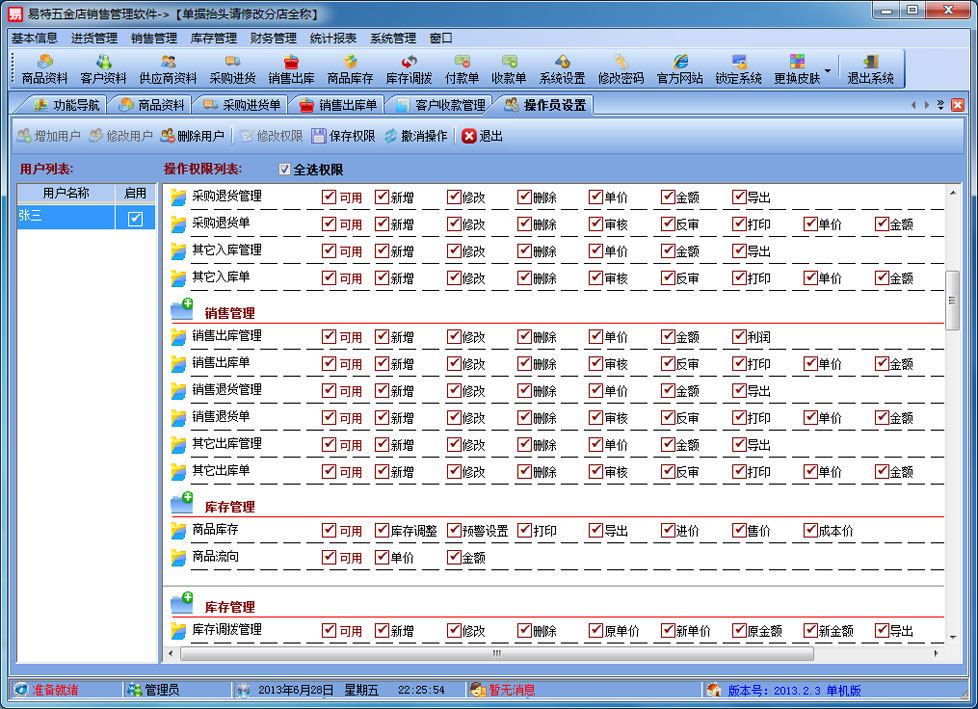Viewport: 978px width, 709px height.
Task: Collapse the 库存管理 group above 商品库存
Action: [x=182, y=504]
